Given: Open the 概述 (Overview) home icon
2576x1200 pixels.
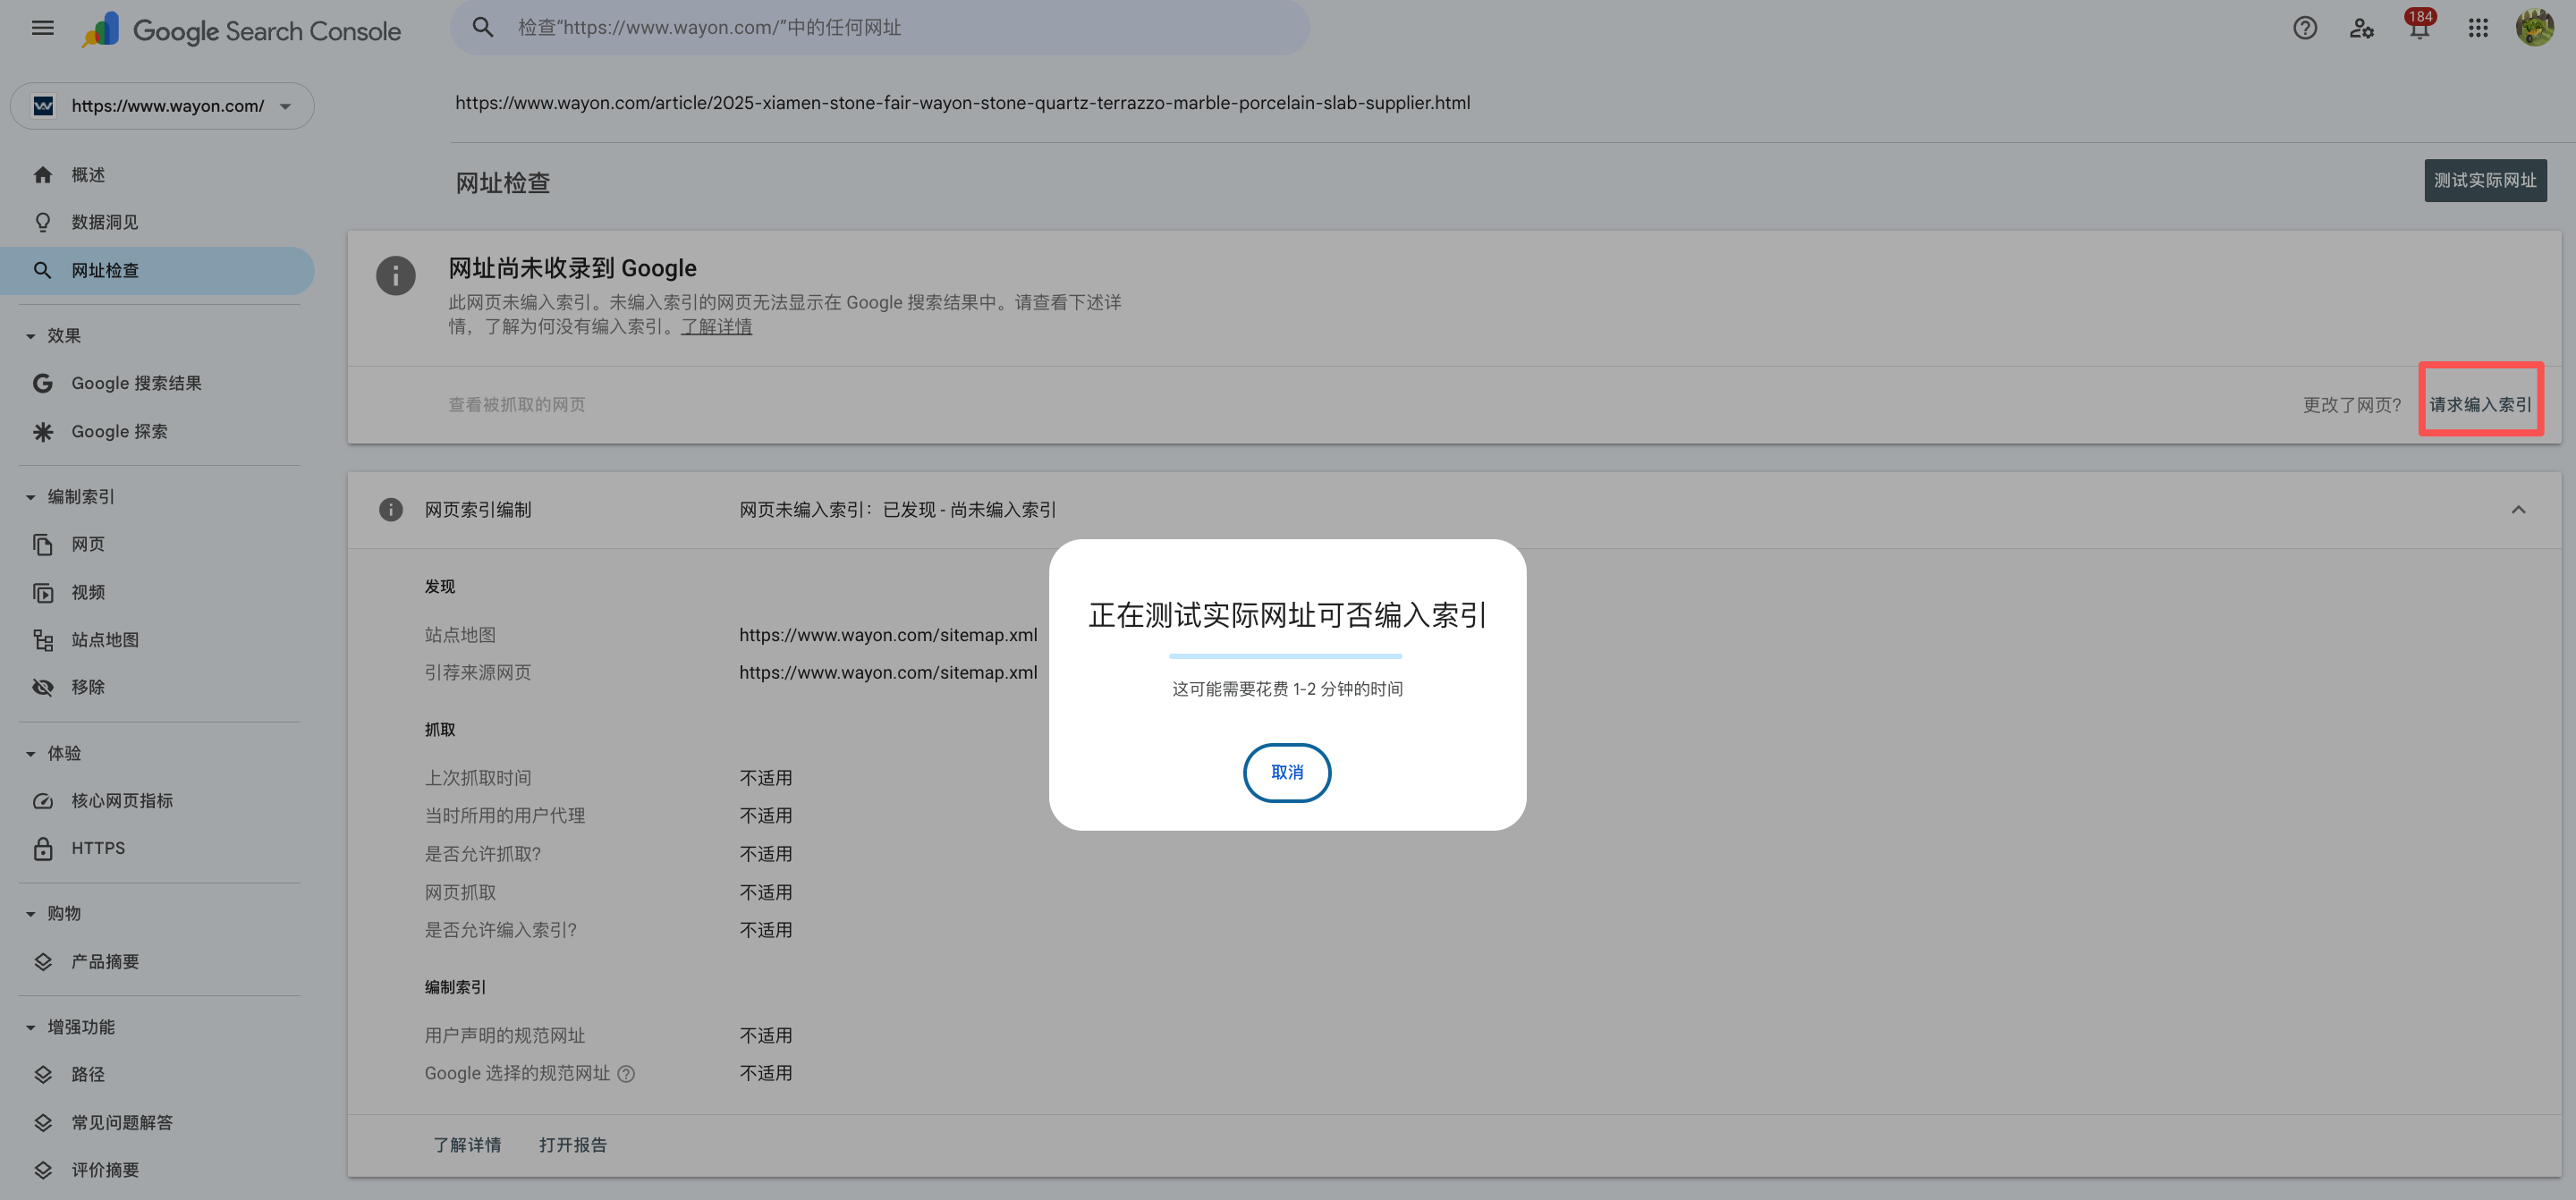Looking at the screenshot, I should tap(43, 174).
